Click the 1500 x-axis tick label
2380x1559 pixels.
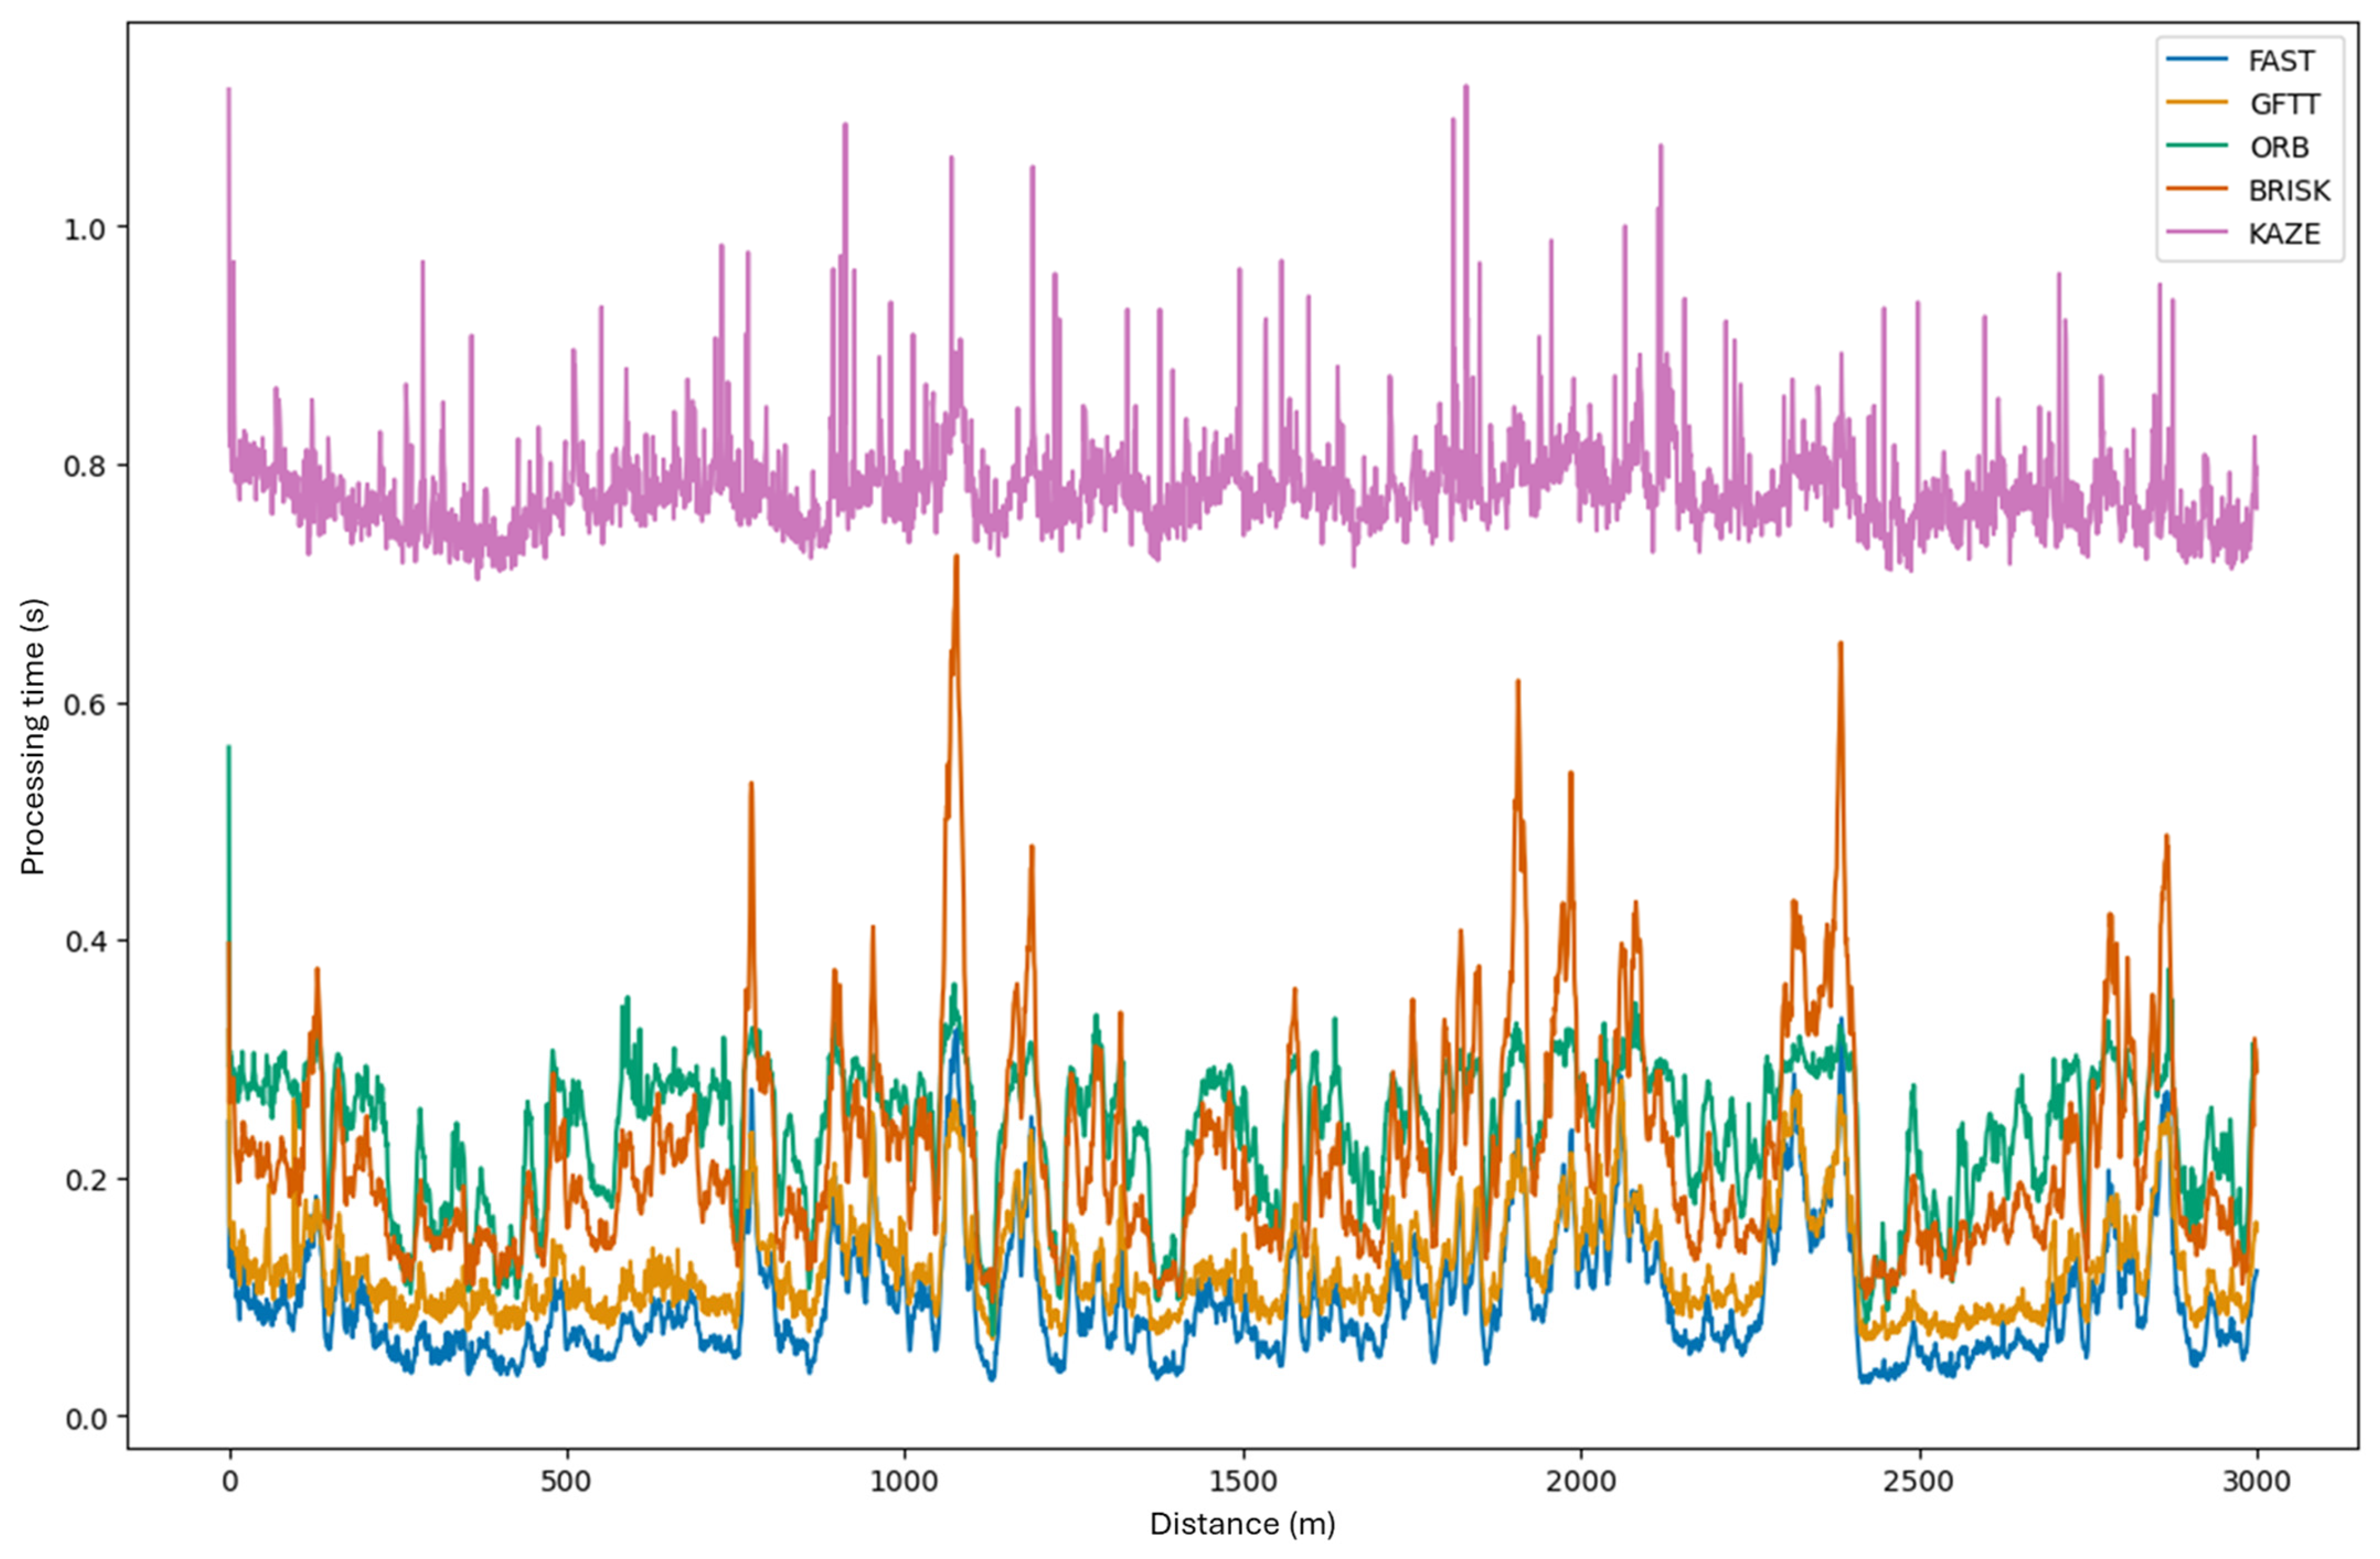click(1243, 1482)
